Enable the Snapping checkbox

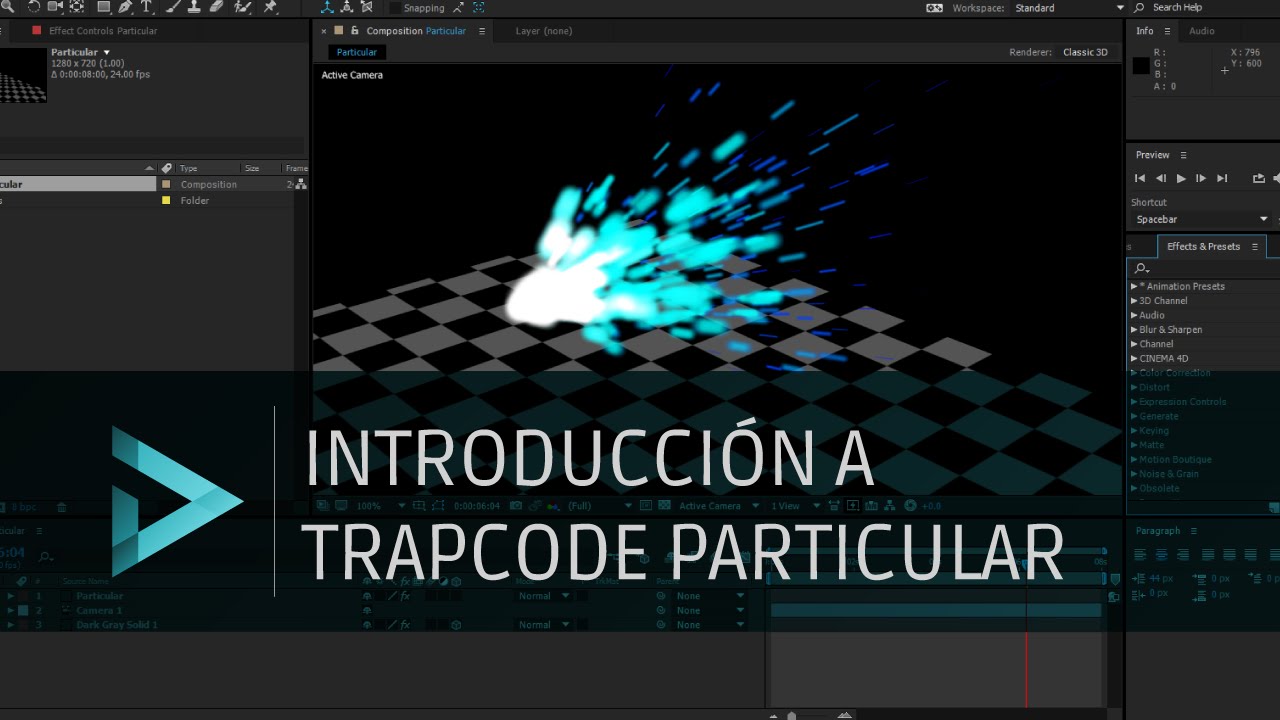(394, 8)
